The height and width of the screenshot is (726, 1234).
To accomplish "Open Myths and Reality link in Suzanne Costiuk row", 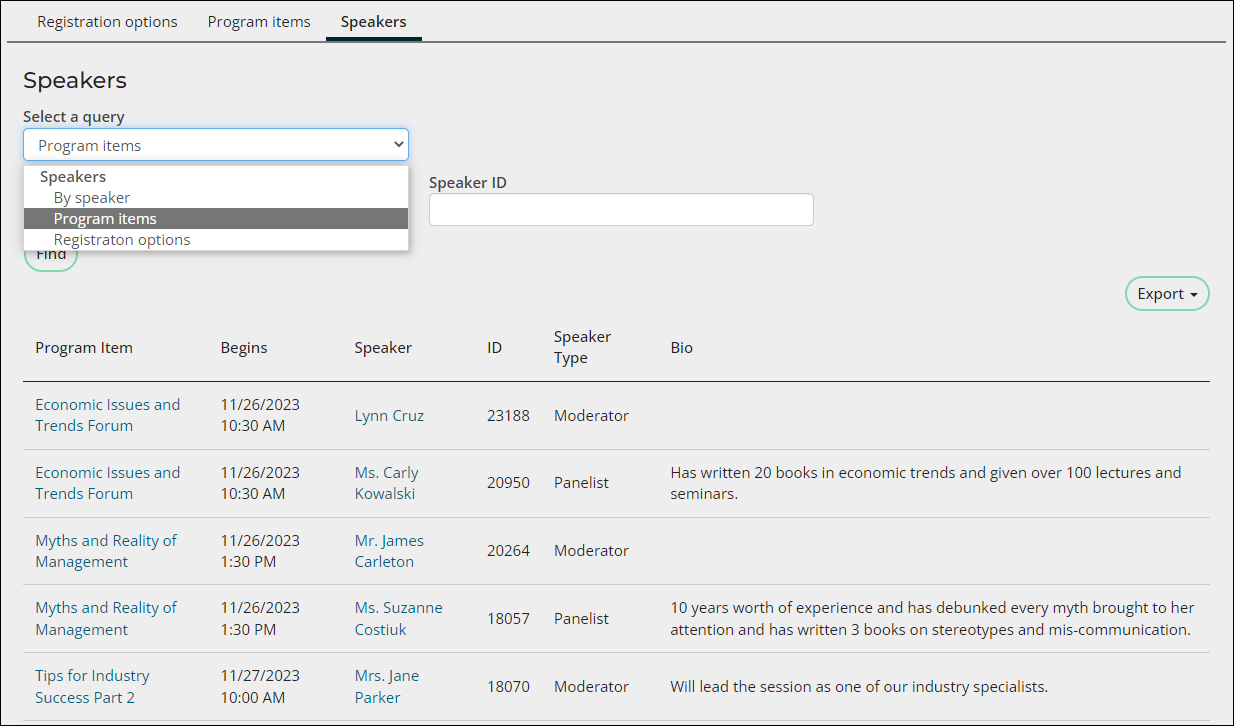I will [106, 618].
